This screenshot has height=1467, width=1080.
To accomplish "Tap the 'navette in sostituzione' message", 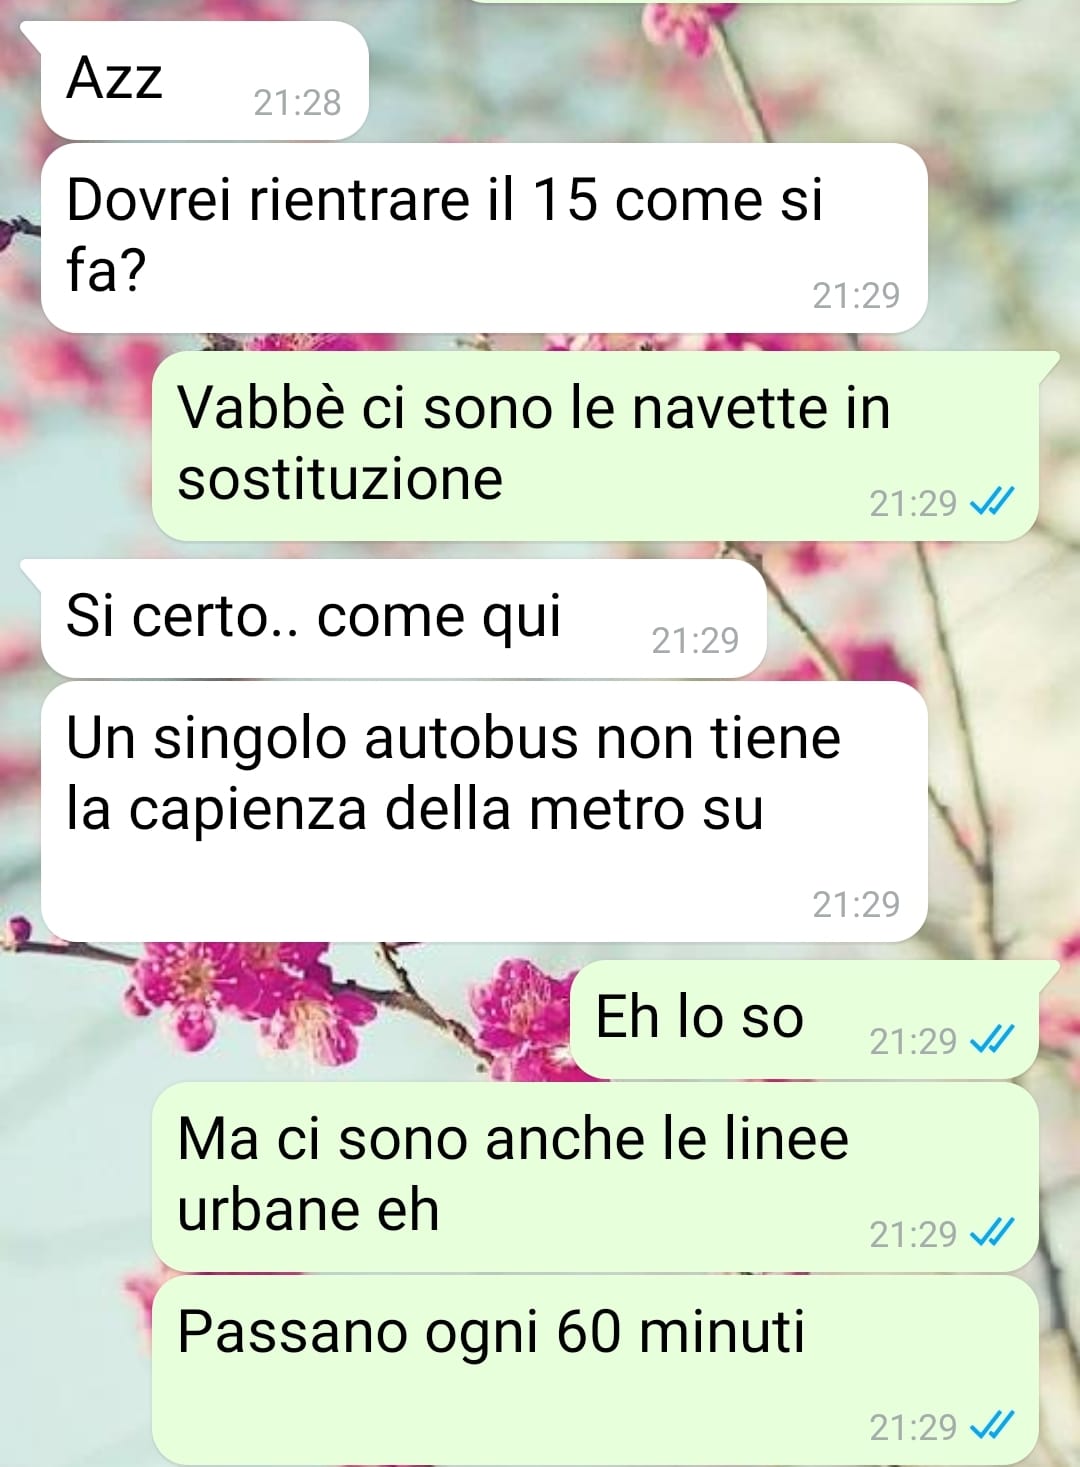I will coord(595,446).
